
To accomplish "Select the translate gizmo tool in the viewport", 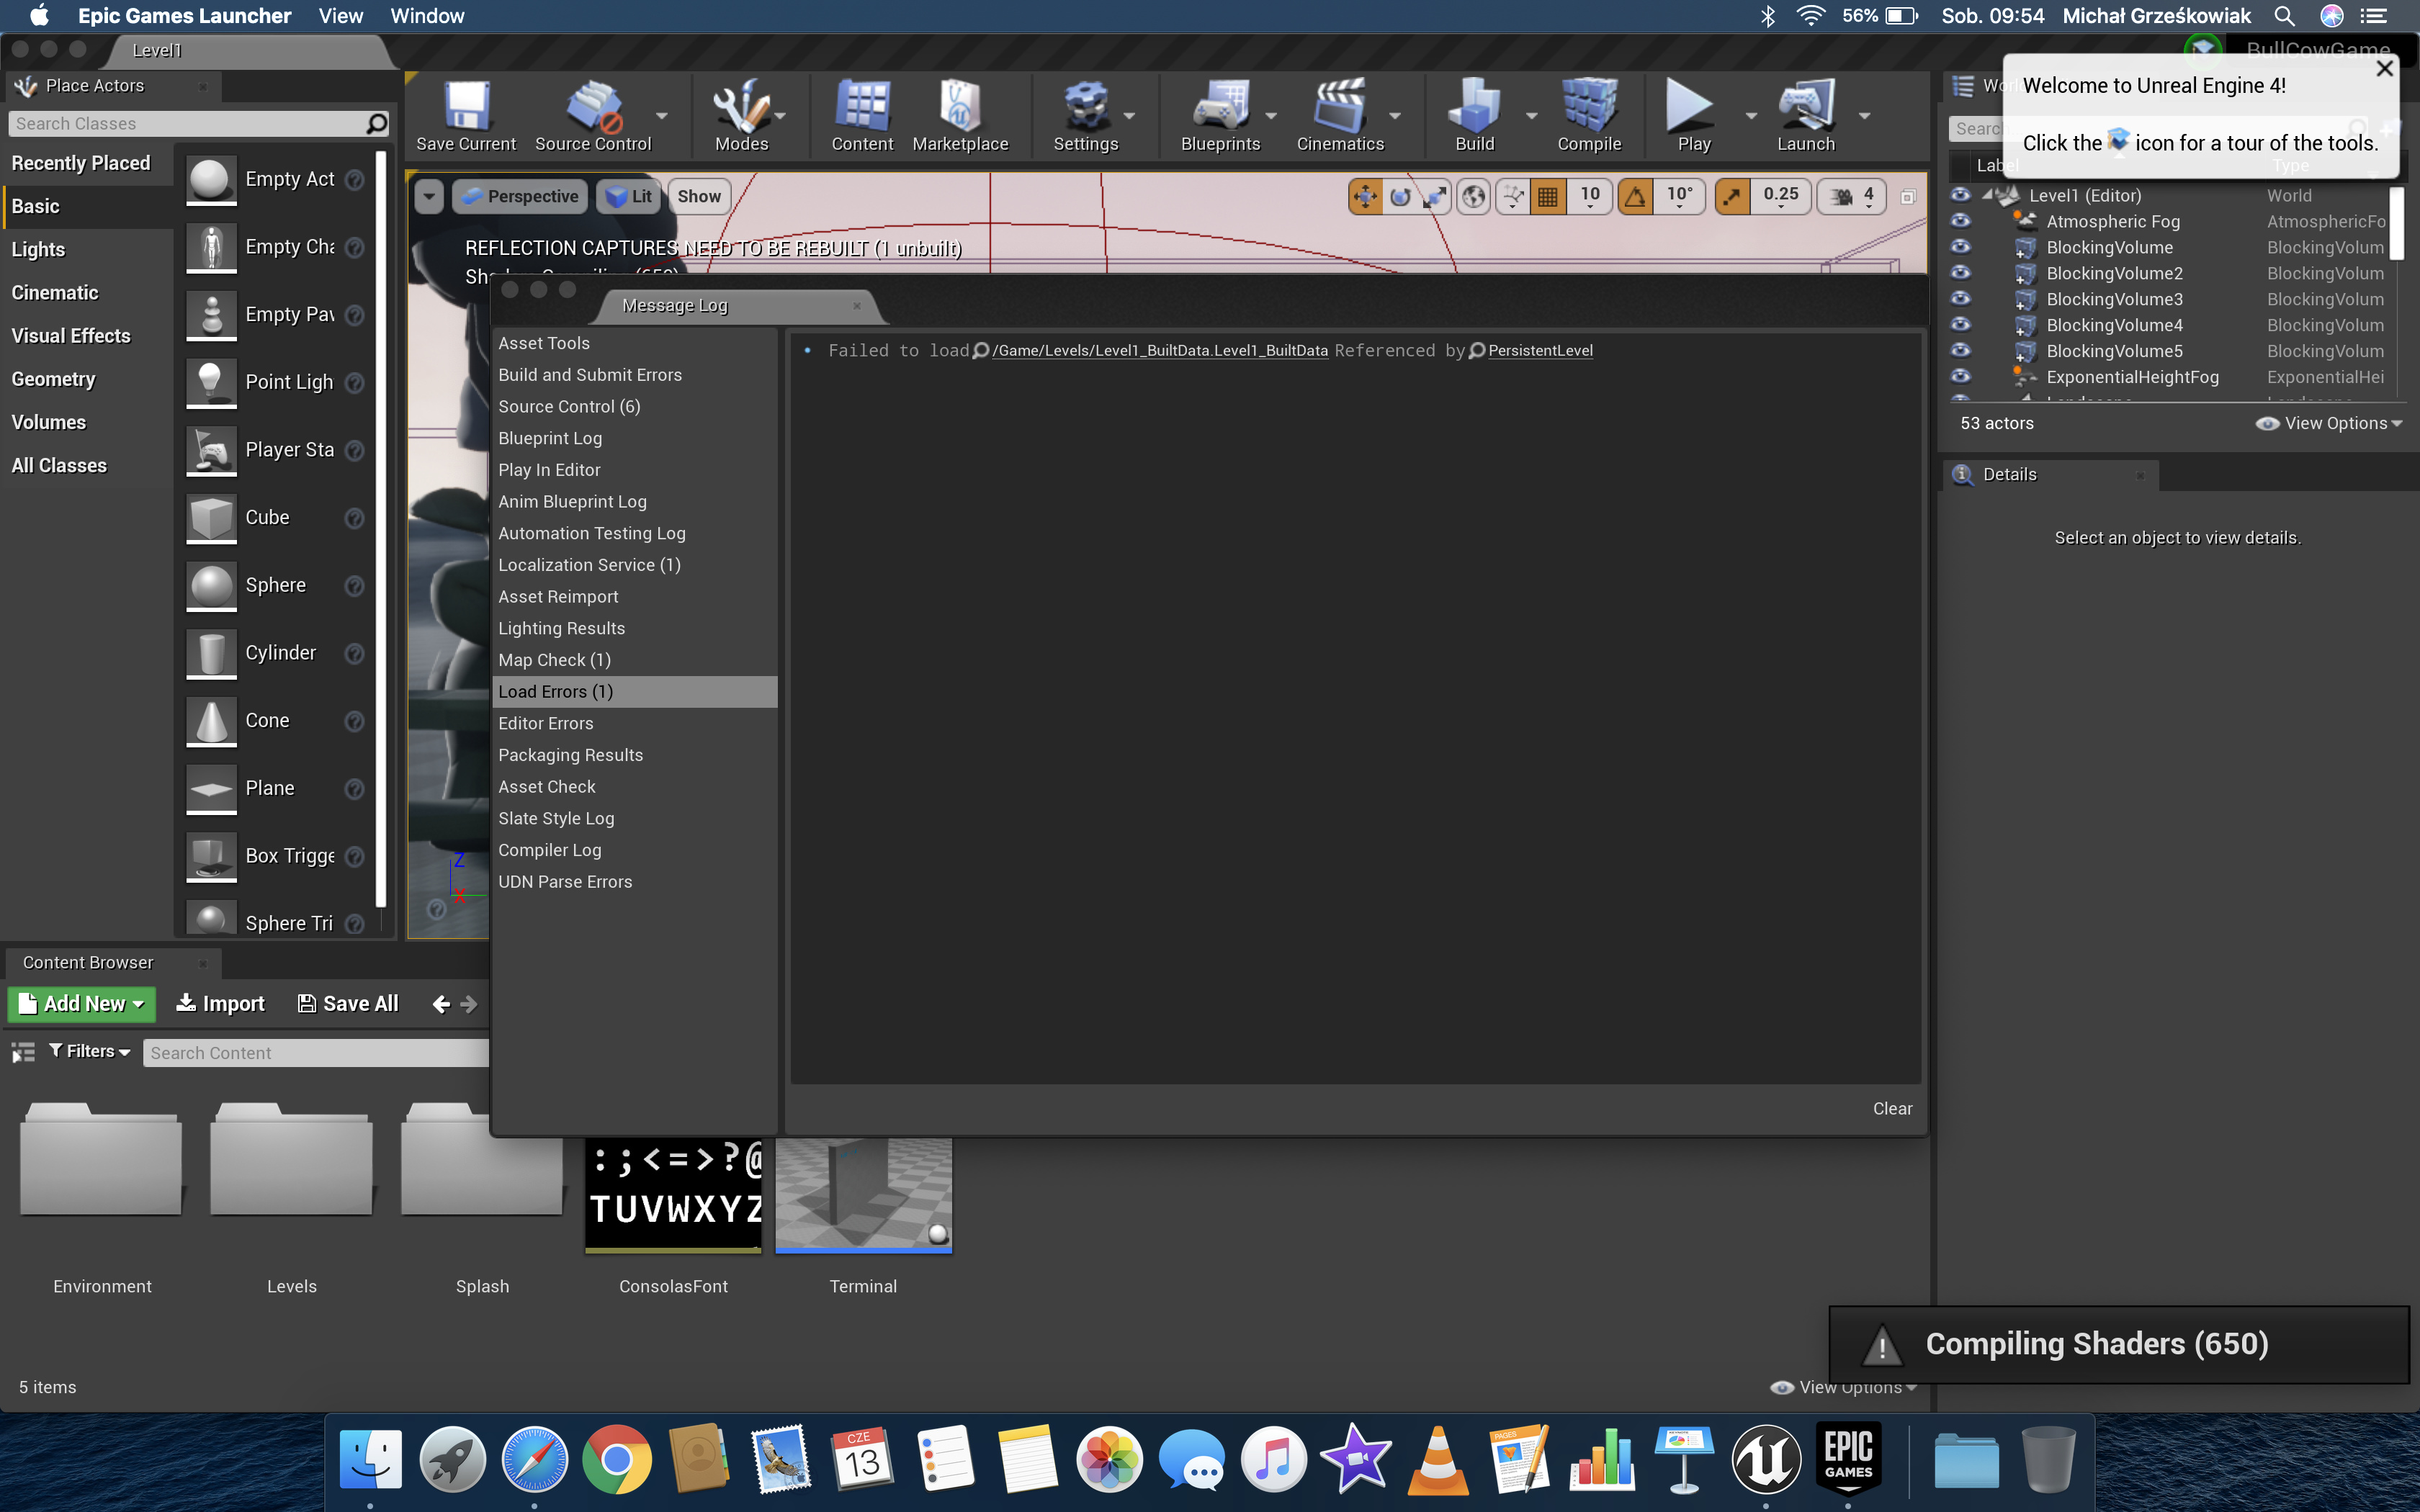I will tap(1365, 197).
